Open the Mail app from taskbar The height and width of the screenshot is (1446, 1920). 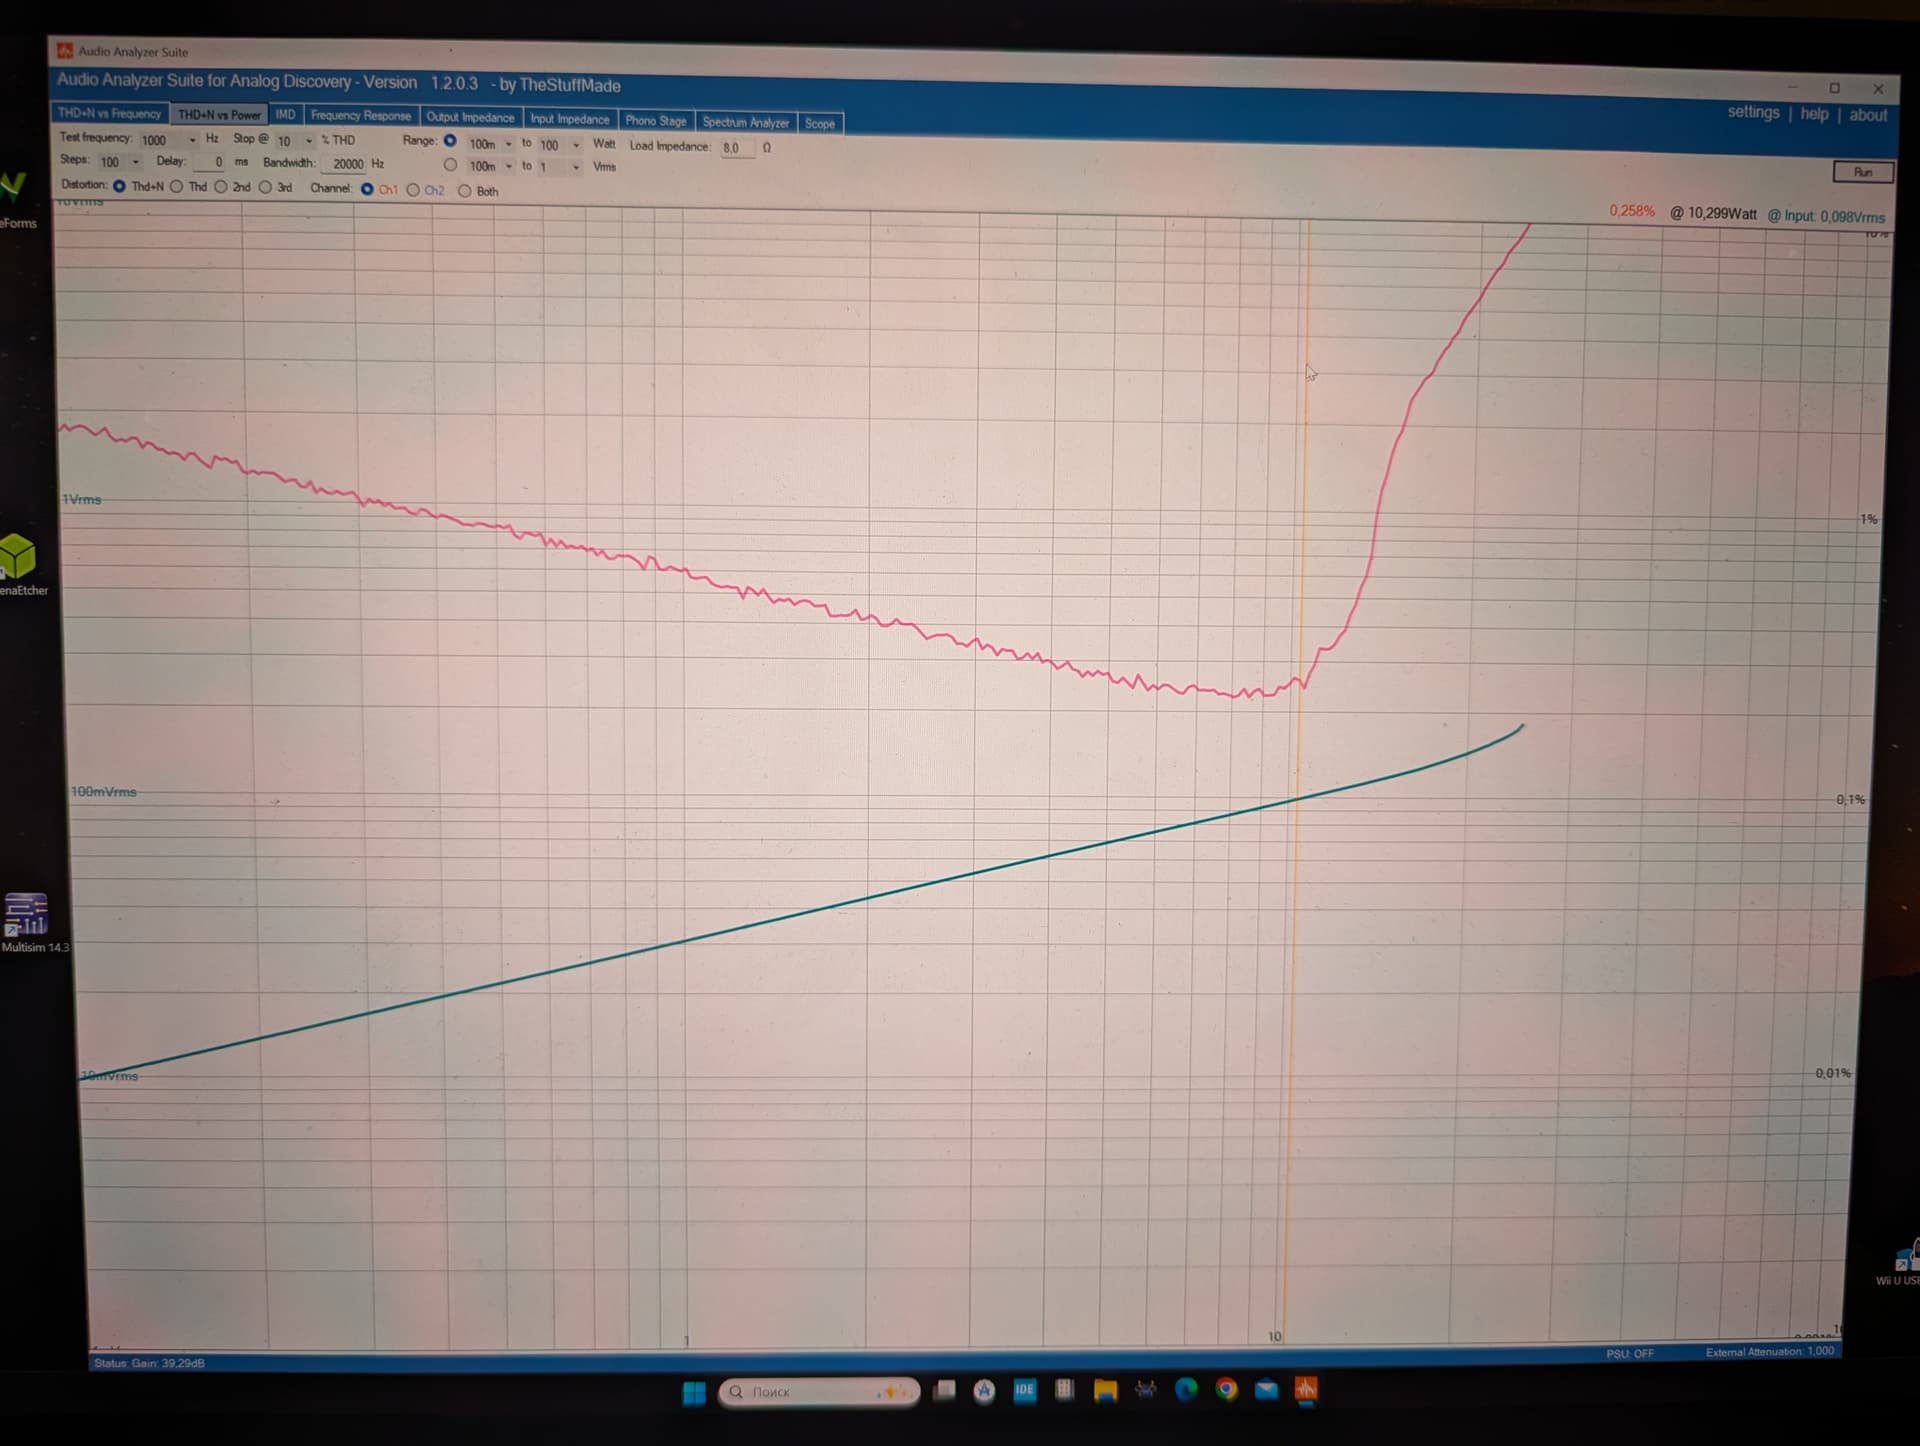coord(1266,1389)
